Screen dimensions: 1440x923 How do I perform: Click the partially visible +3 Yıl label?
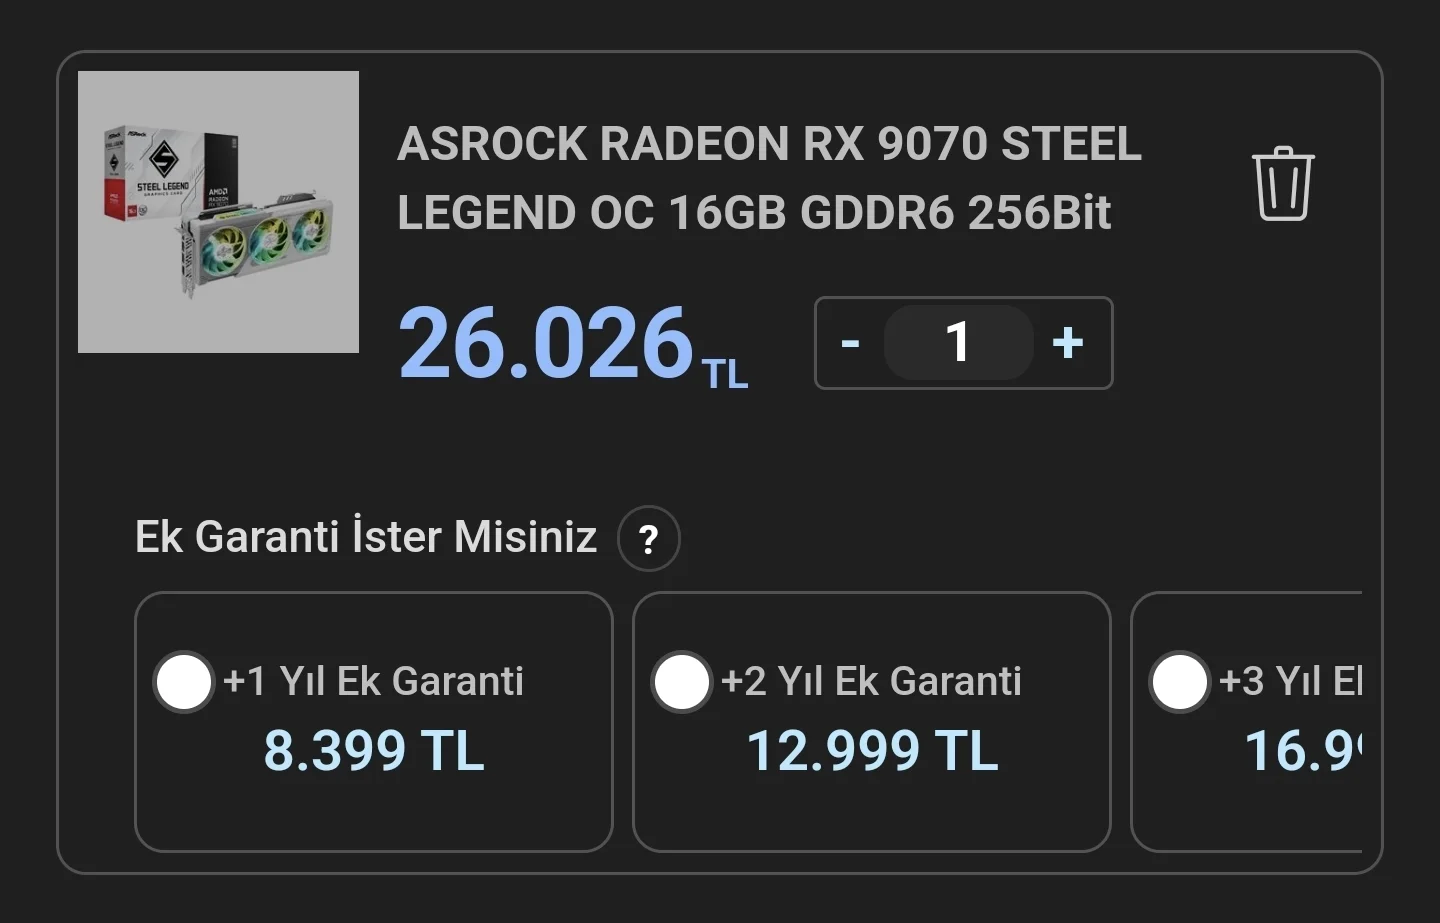pos(1290,682)
